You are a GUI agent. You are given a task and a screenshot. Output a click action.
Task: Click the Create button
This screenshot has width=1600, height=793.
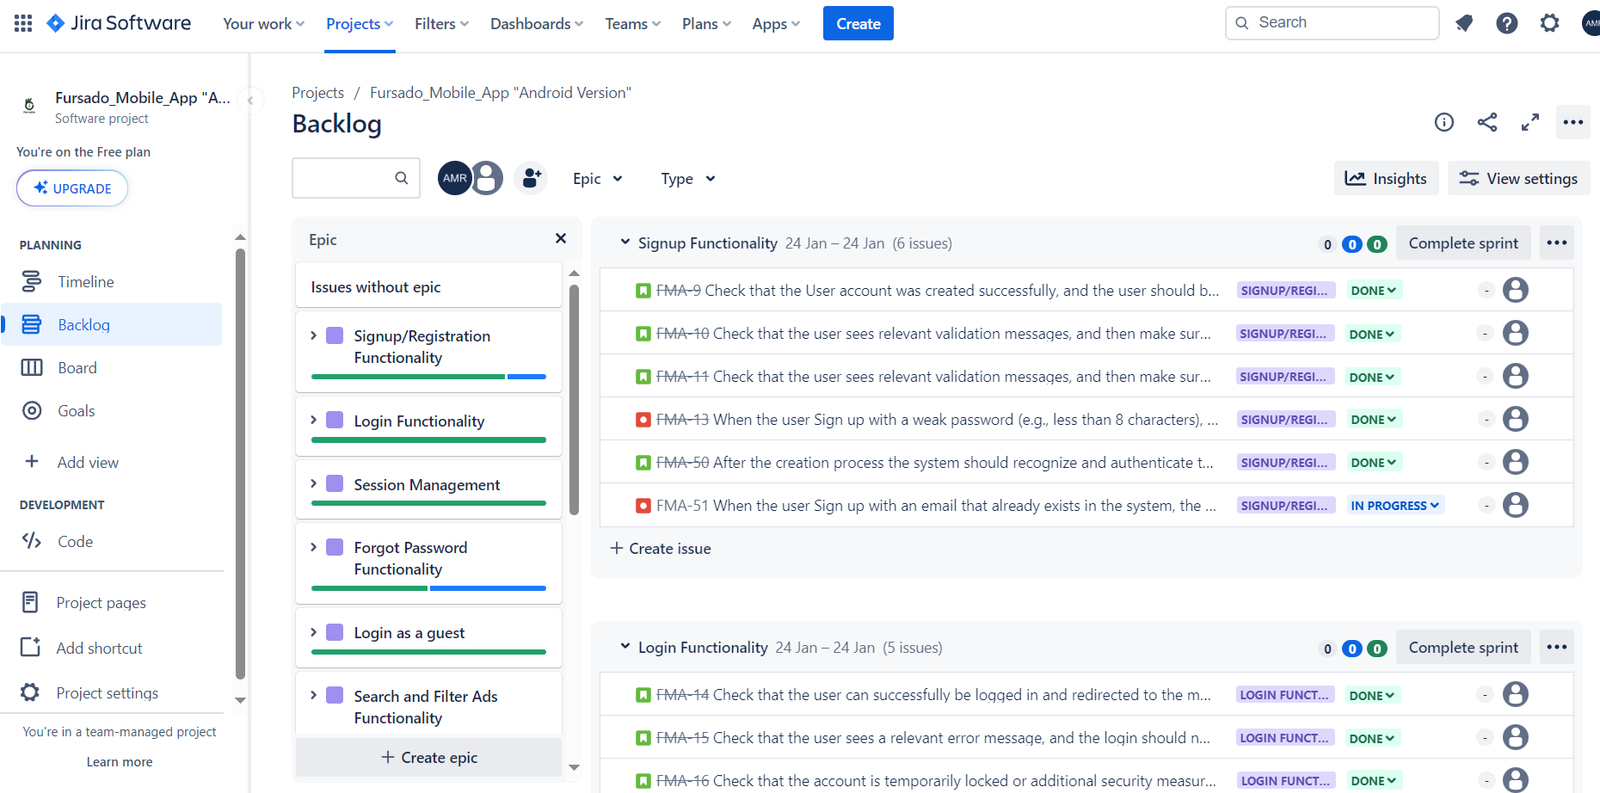pyautogui.click(x=857, y=24)
